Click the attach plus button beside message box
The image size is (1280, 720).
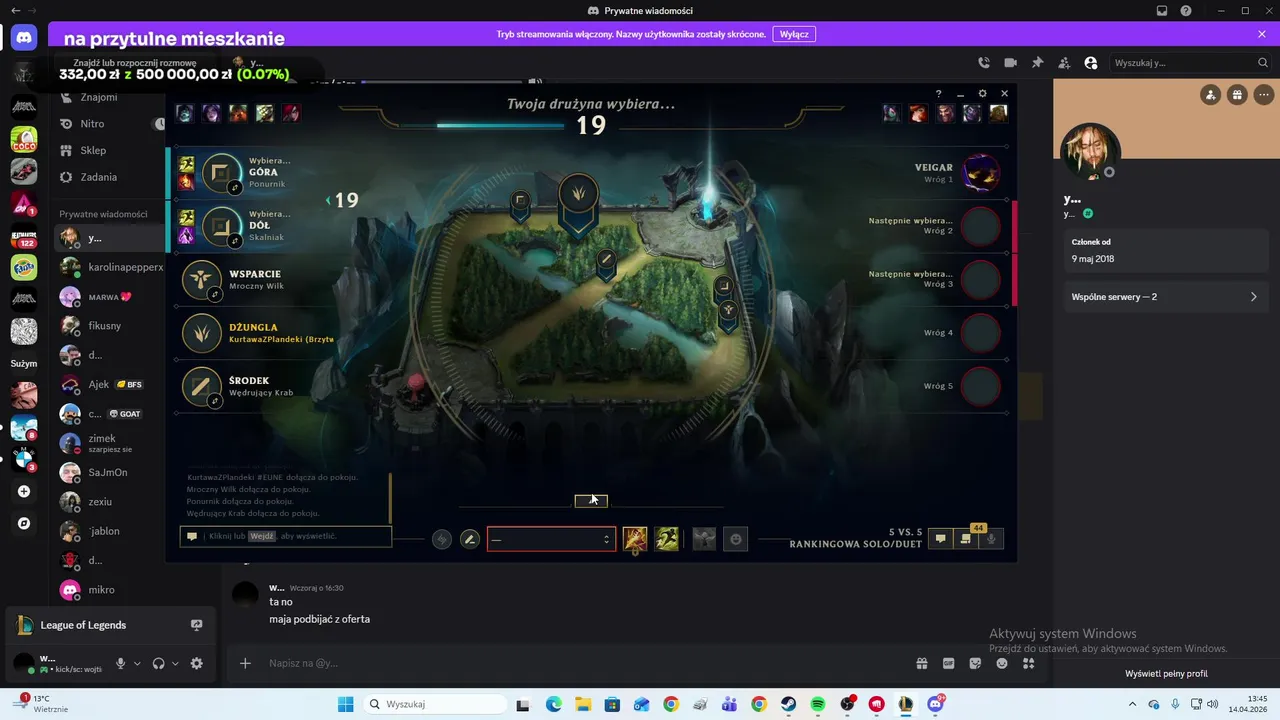tap(245, 663)
